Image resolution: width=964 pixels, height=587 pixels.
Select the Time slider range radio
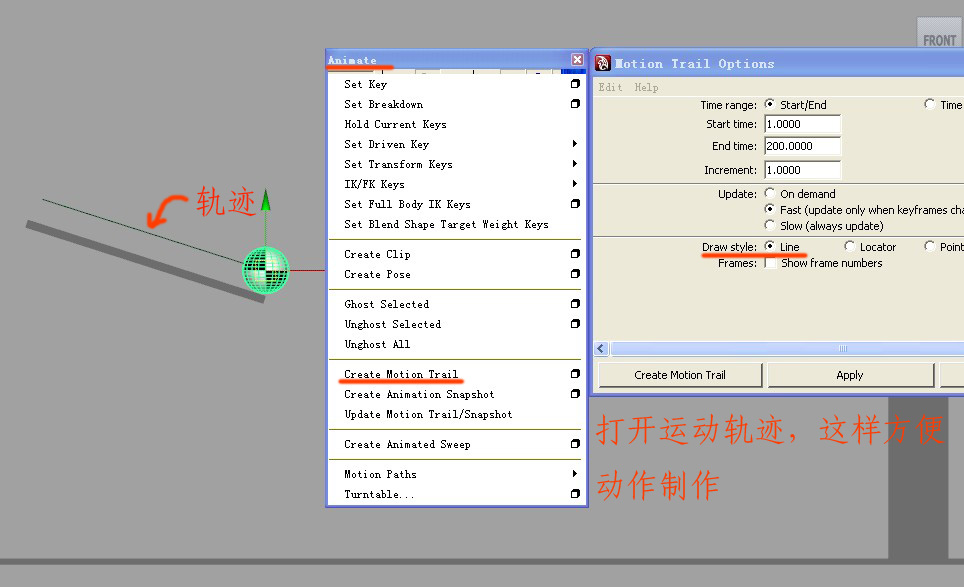[x=930, y=104]
